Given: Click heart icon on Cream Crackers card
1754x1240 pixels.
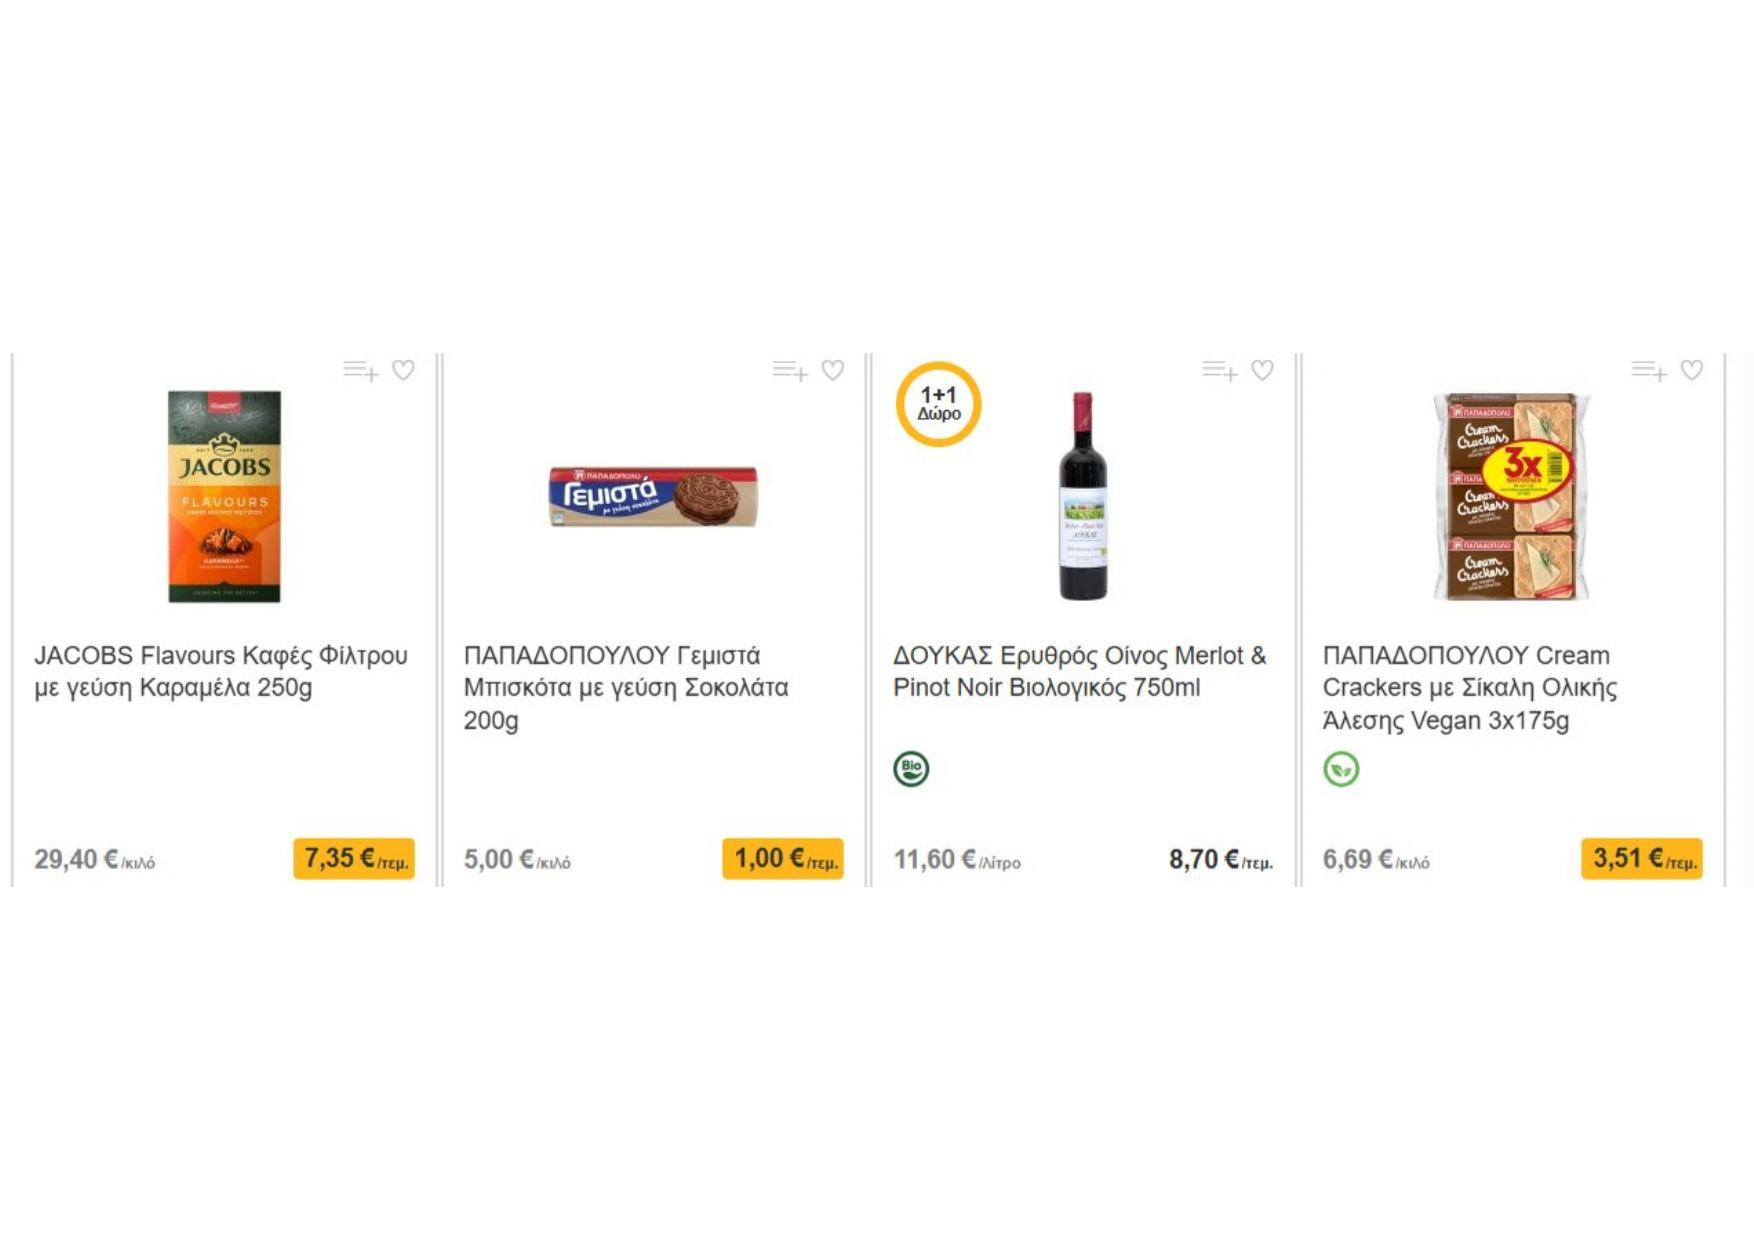Looking at the screenshot, I should [x=1692, y=371].
